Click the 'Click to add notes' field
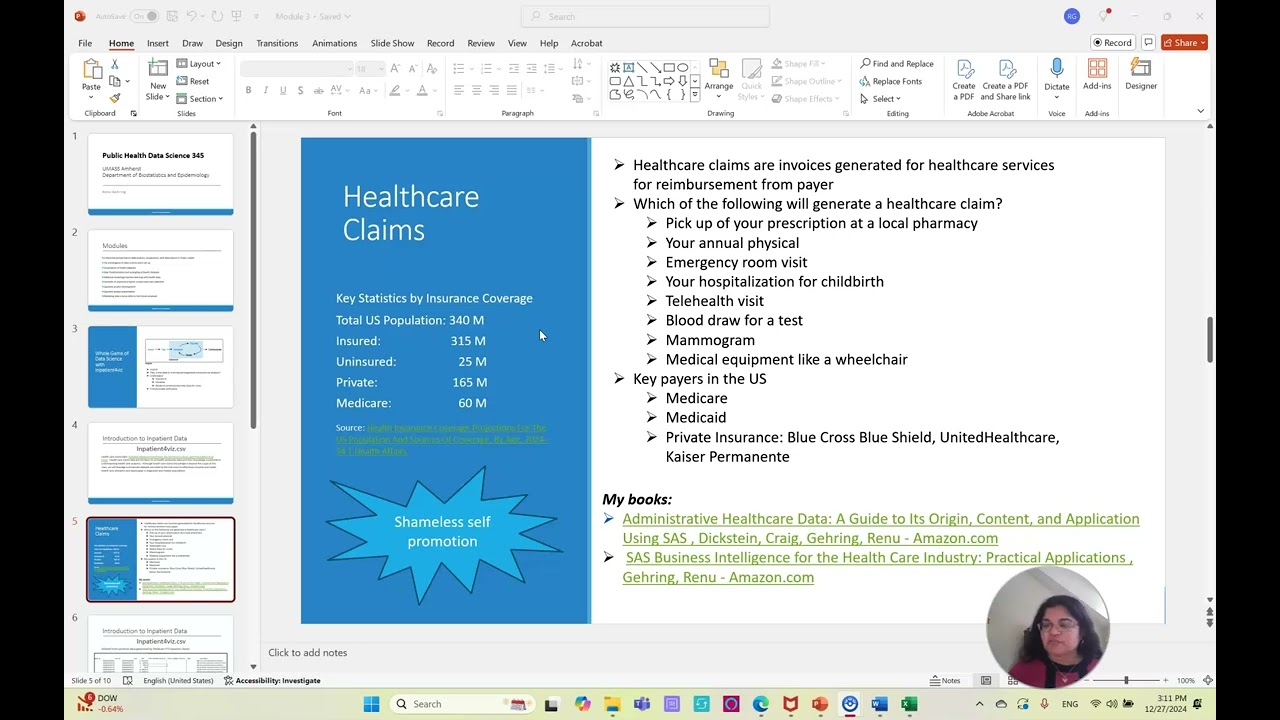Viewport: 1280px width, 720px height. (x=308, y=653)
